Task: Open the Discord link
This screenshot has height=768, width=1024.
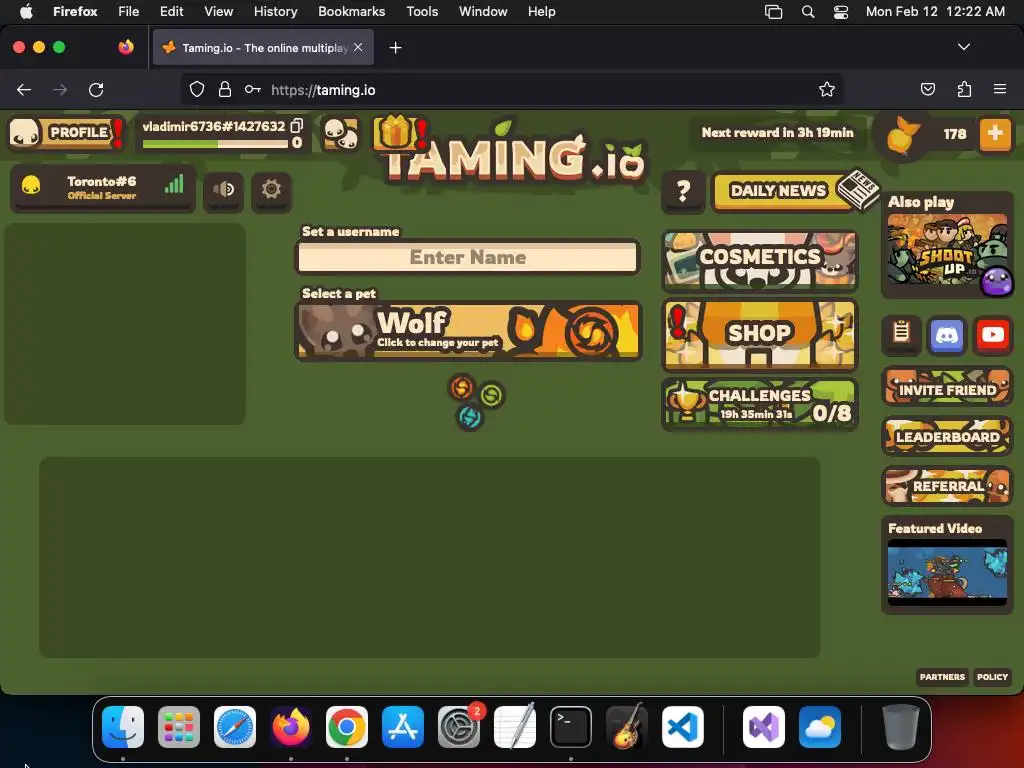Action: 947,335
